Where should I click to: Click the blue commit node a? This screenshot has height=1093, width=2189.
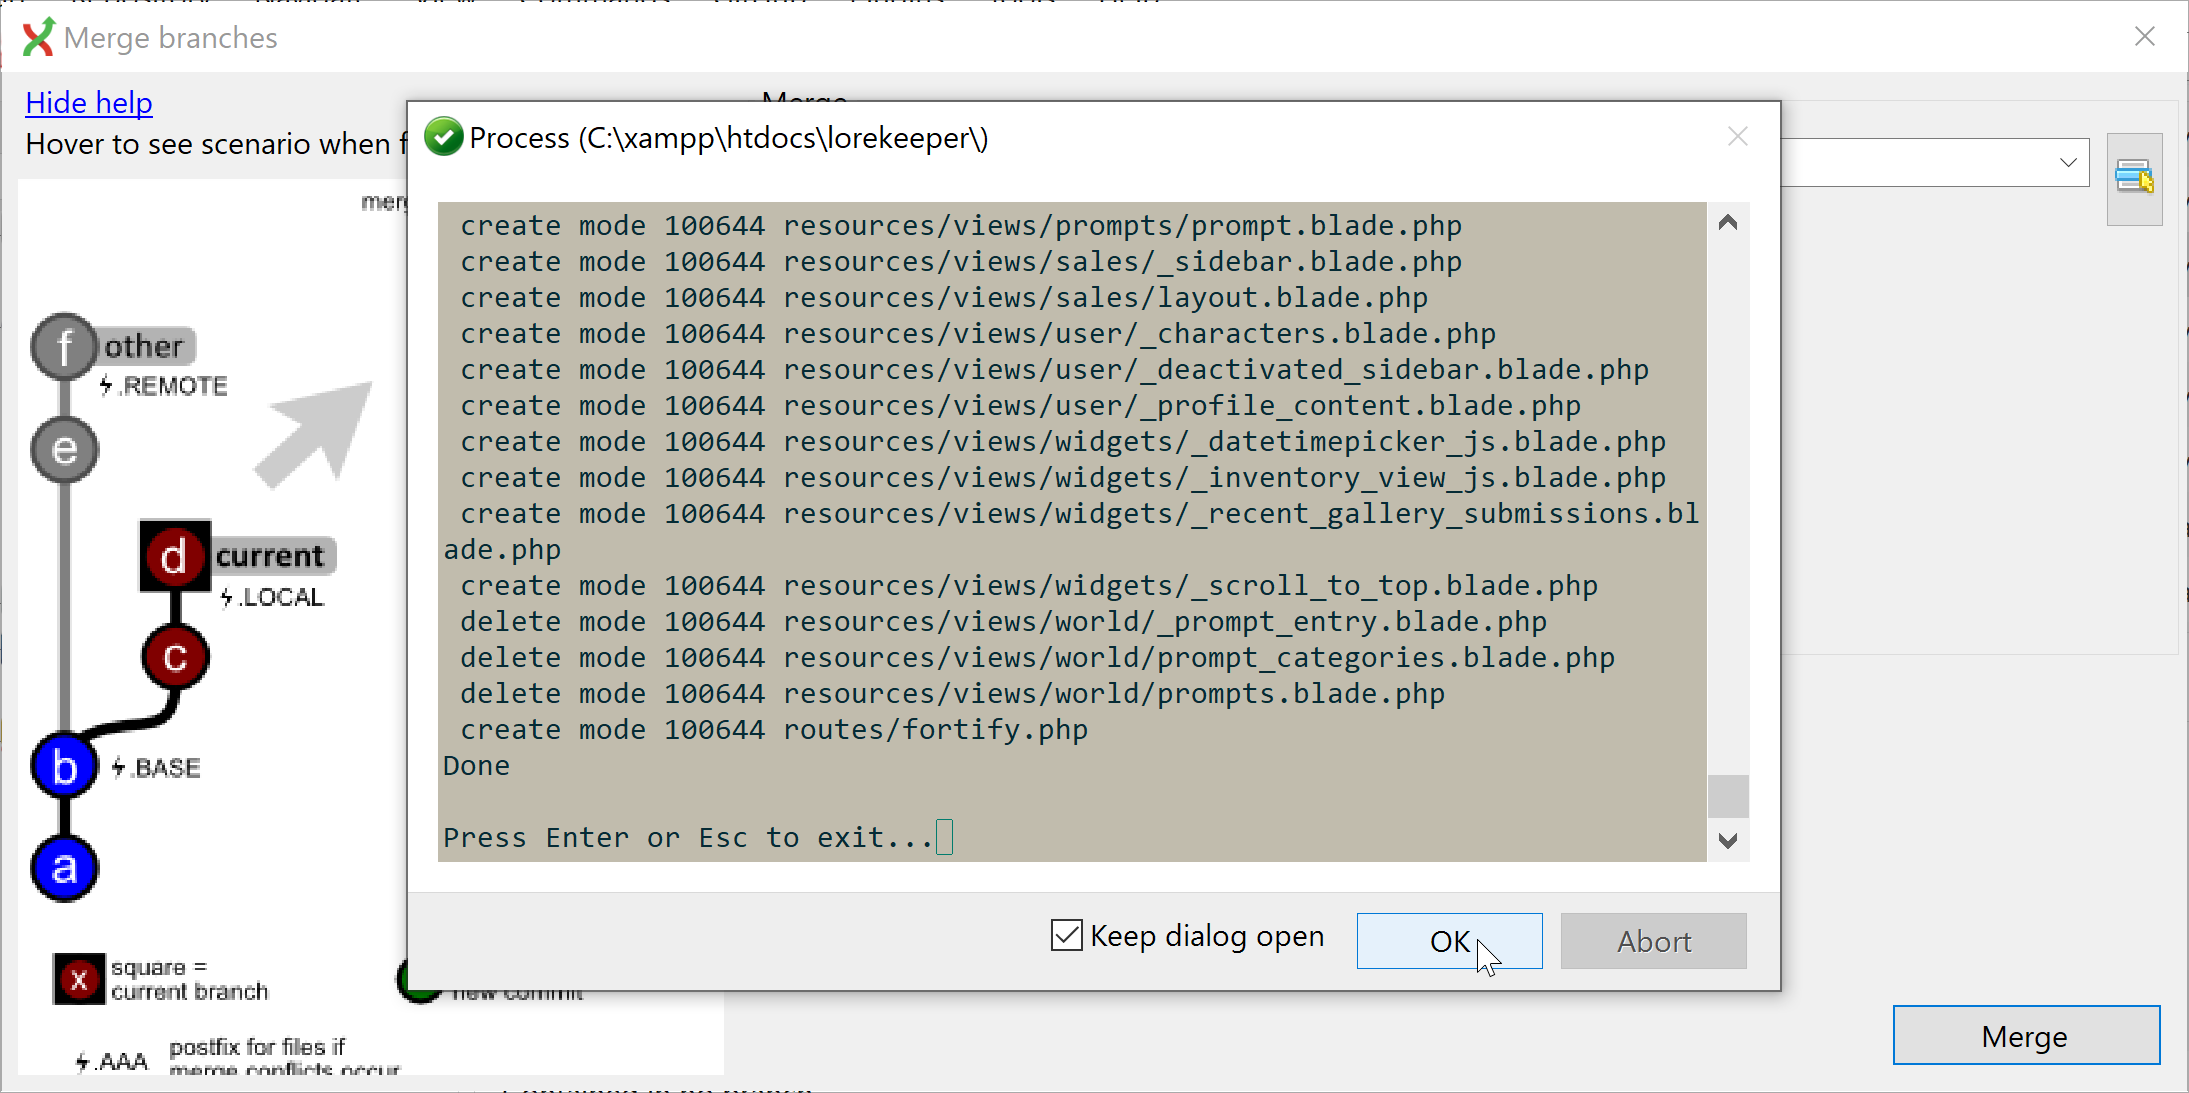(x=64, y=868)
